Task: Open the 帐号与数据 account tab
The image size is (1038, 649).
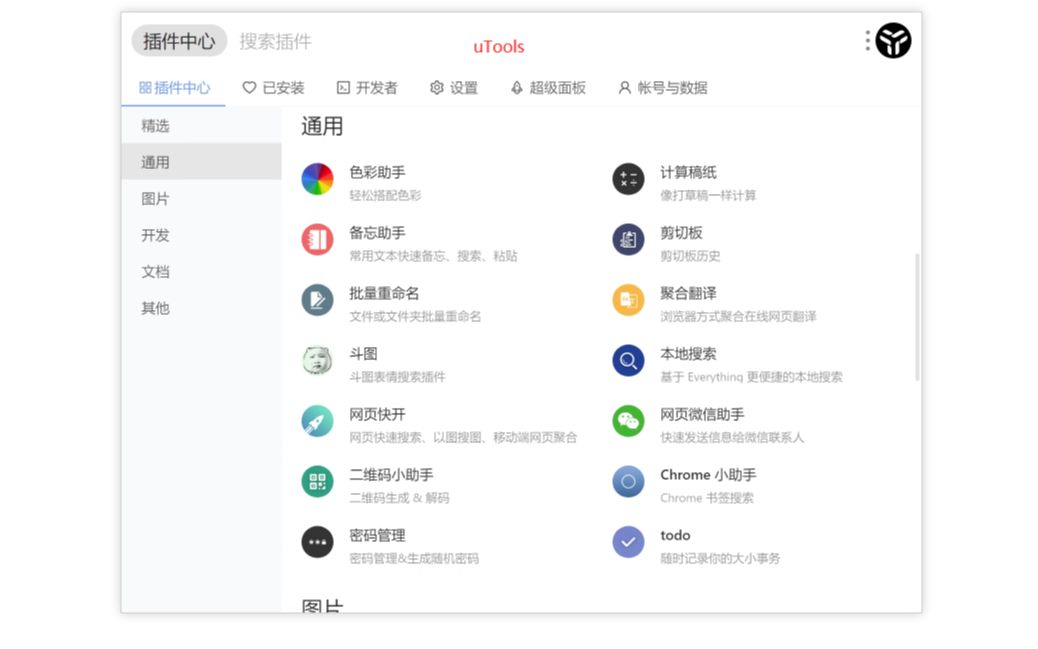Action: point(664,87)
